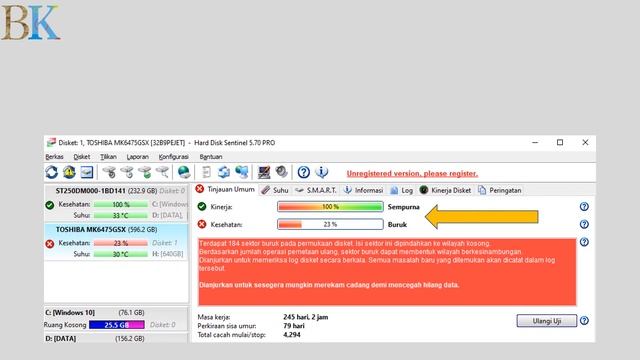Click the first gray disk test icon
The image size is (640, 360).
tap(109, 172)
